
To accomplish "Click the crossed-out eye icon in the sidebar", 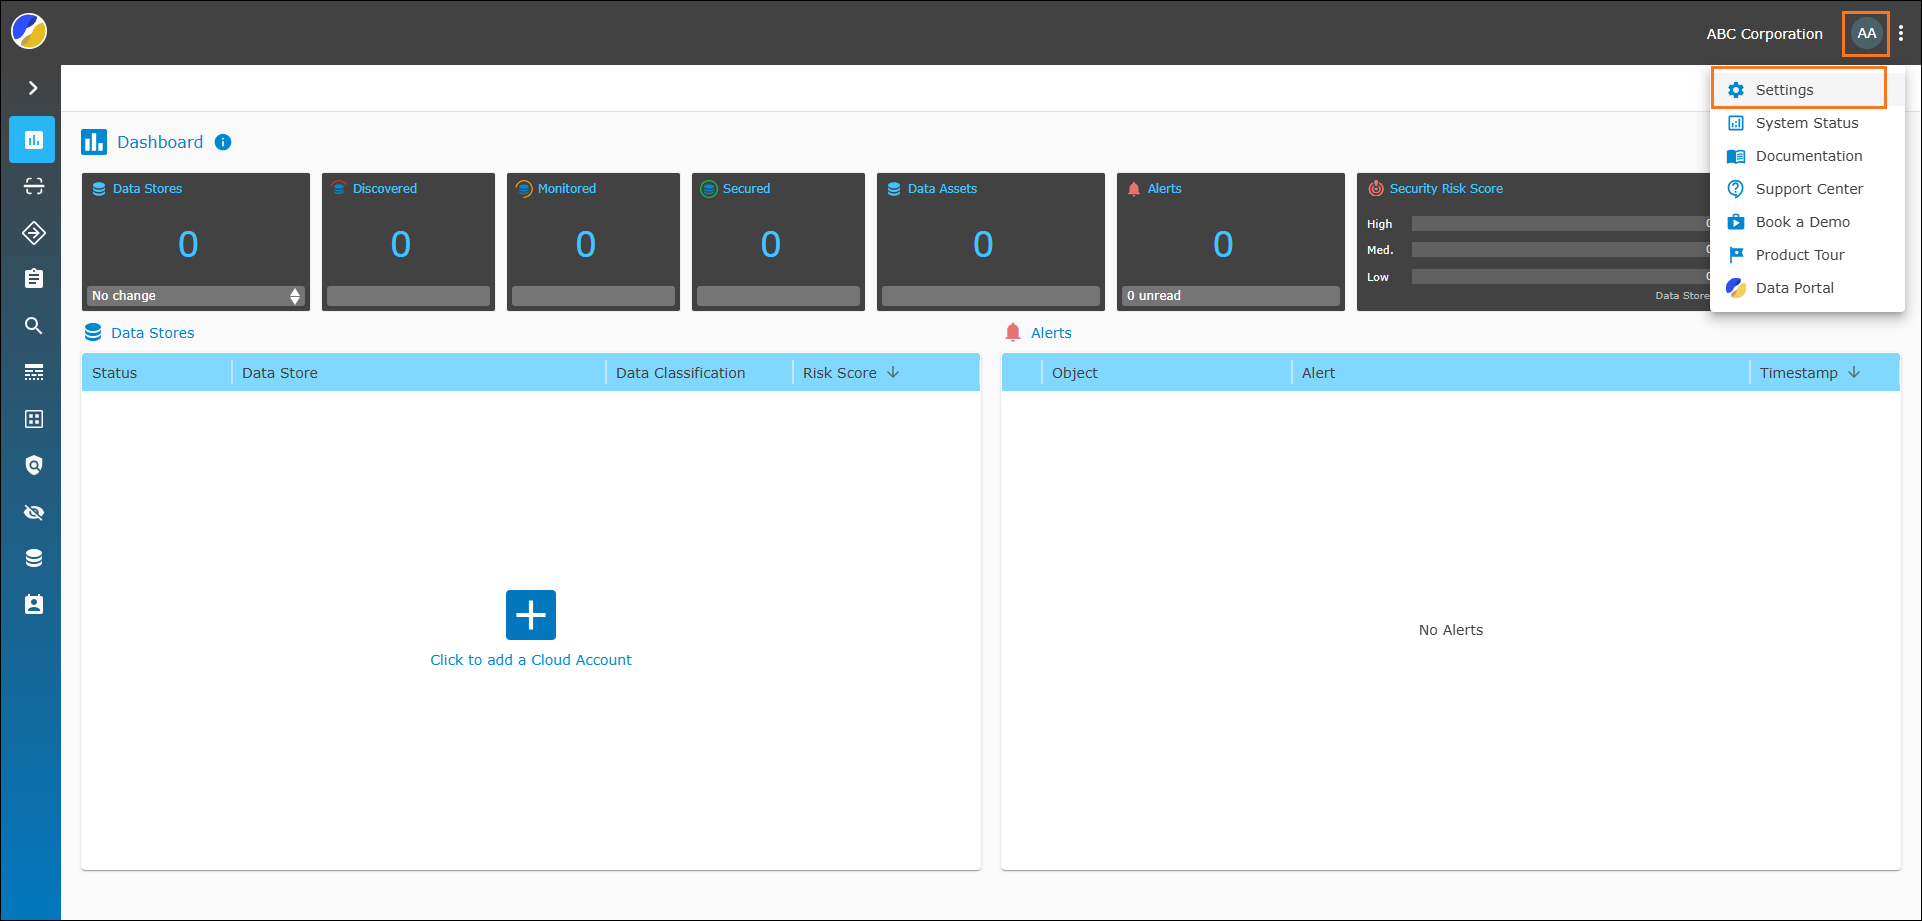I will coord(33,512).
